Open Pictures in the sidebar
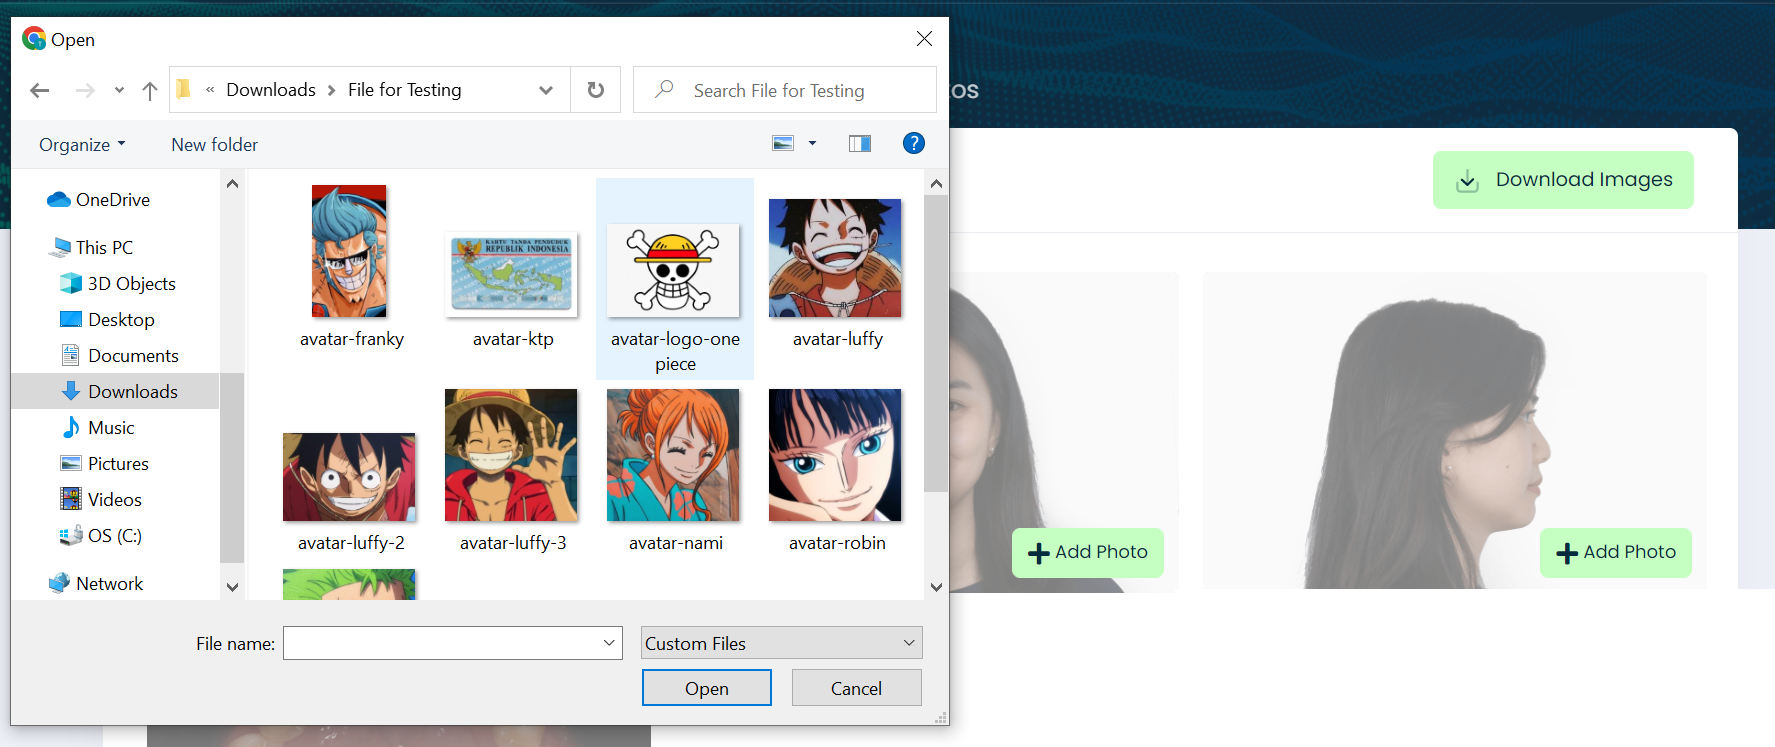 point(118,464)
